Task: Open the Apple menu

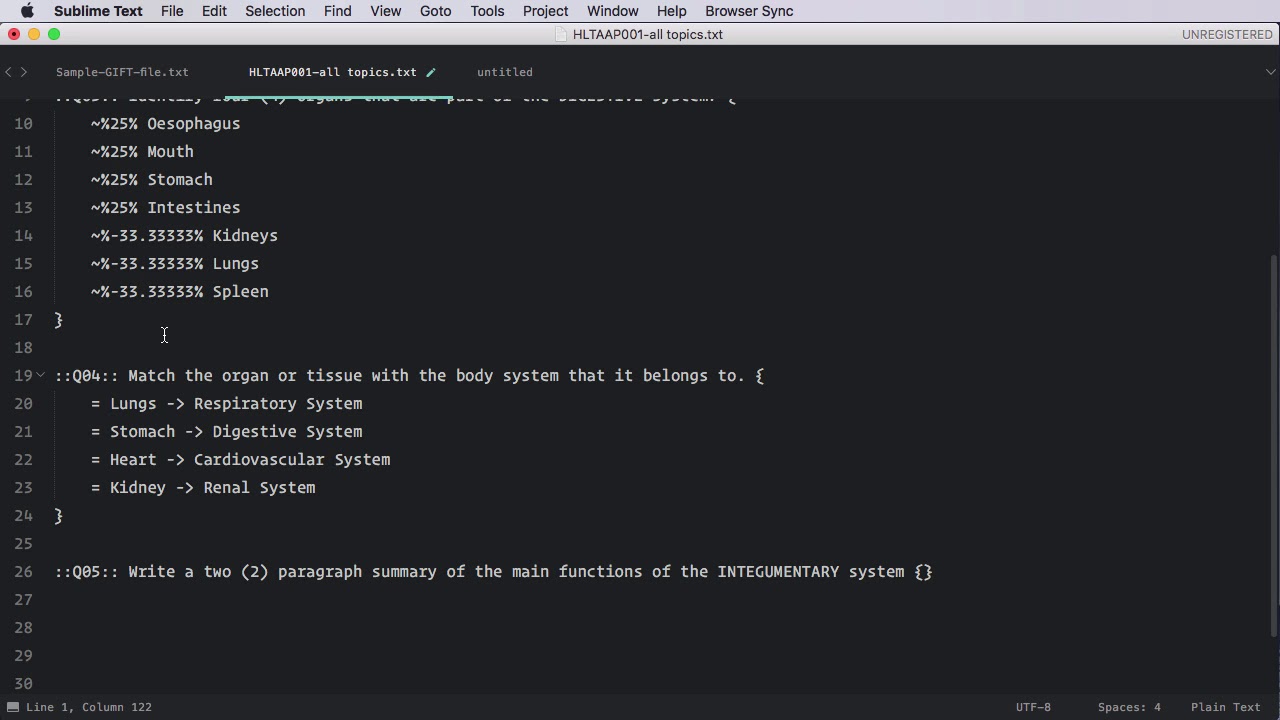Action: (27, 11)
